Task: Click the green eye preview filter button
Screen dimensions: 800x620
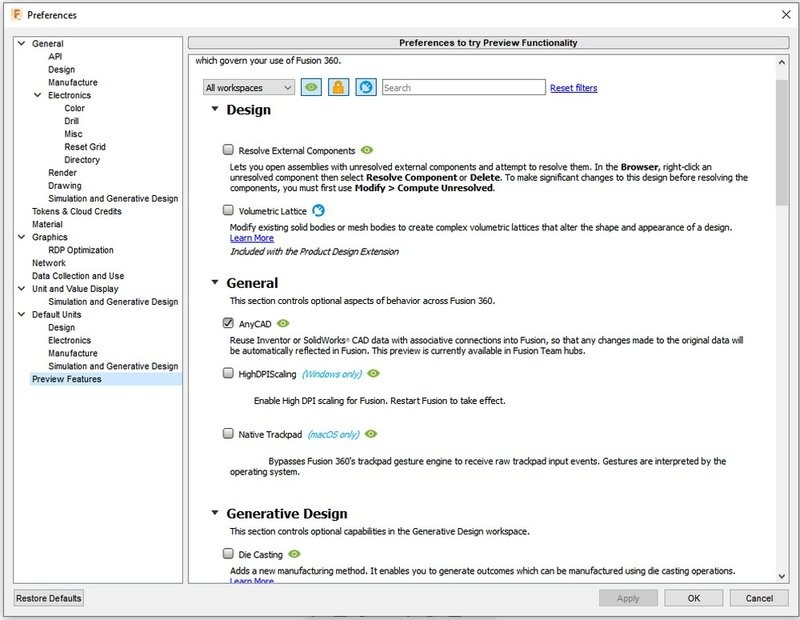Action: click(x=312, y=88)
